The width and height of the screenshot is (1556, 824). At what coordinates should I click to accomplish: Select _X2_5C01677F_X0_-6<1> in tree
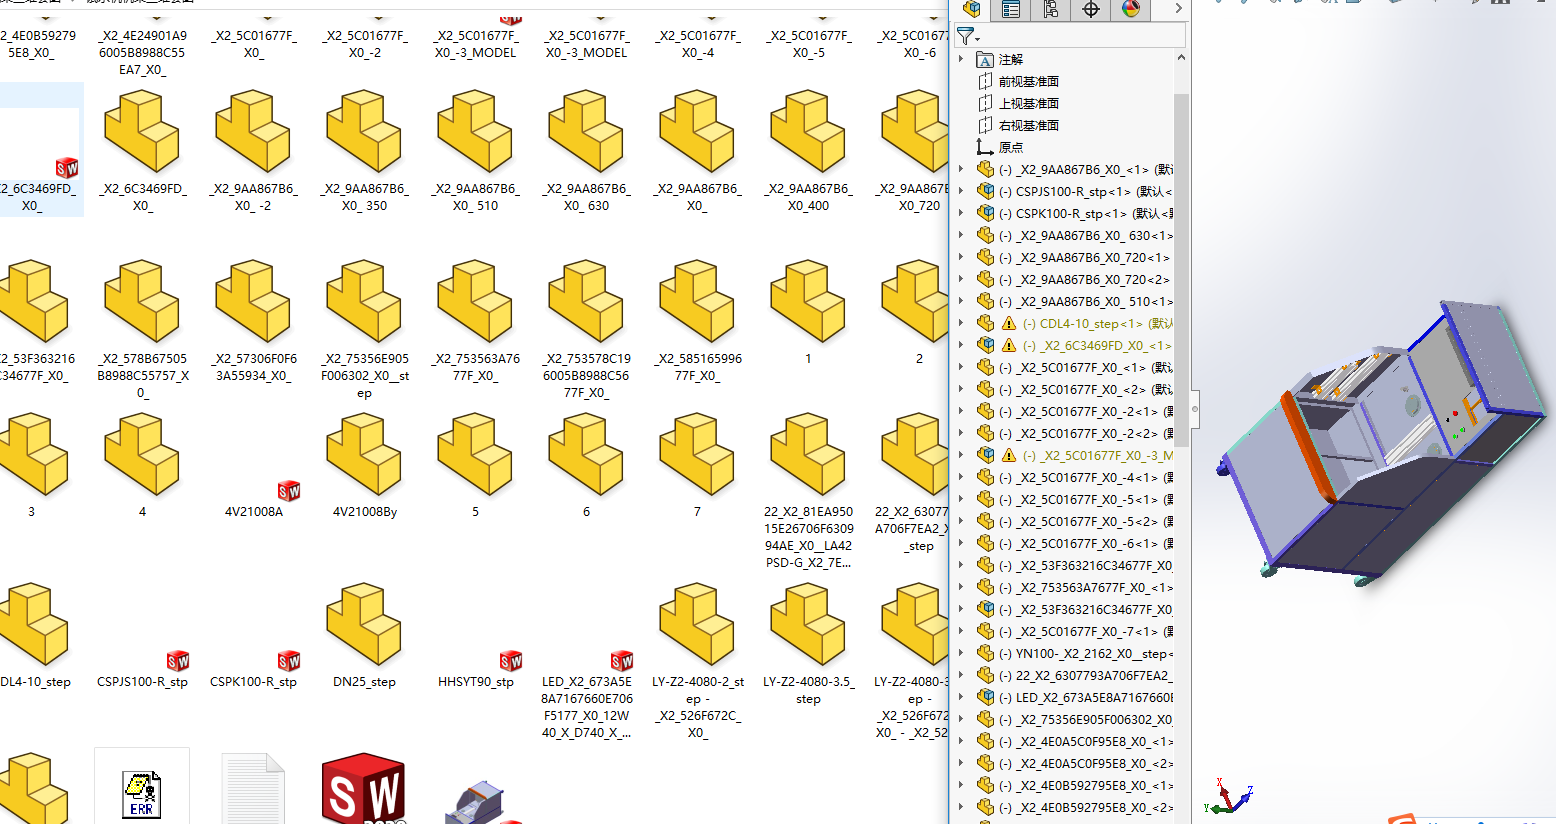tap(1088, 543)
